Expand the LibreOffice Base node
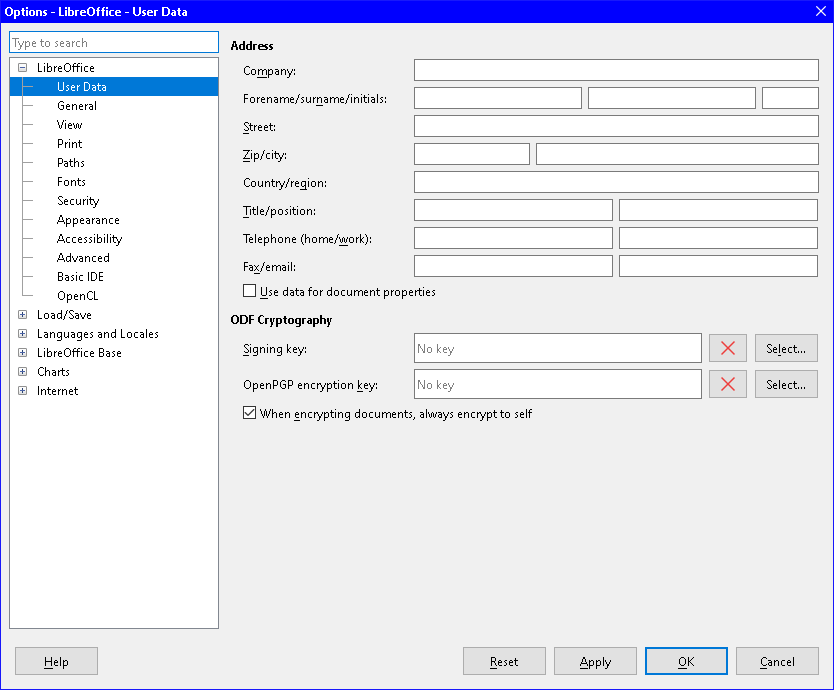This screenshot has width=834, height=690. (x=22, y=353)
